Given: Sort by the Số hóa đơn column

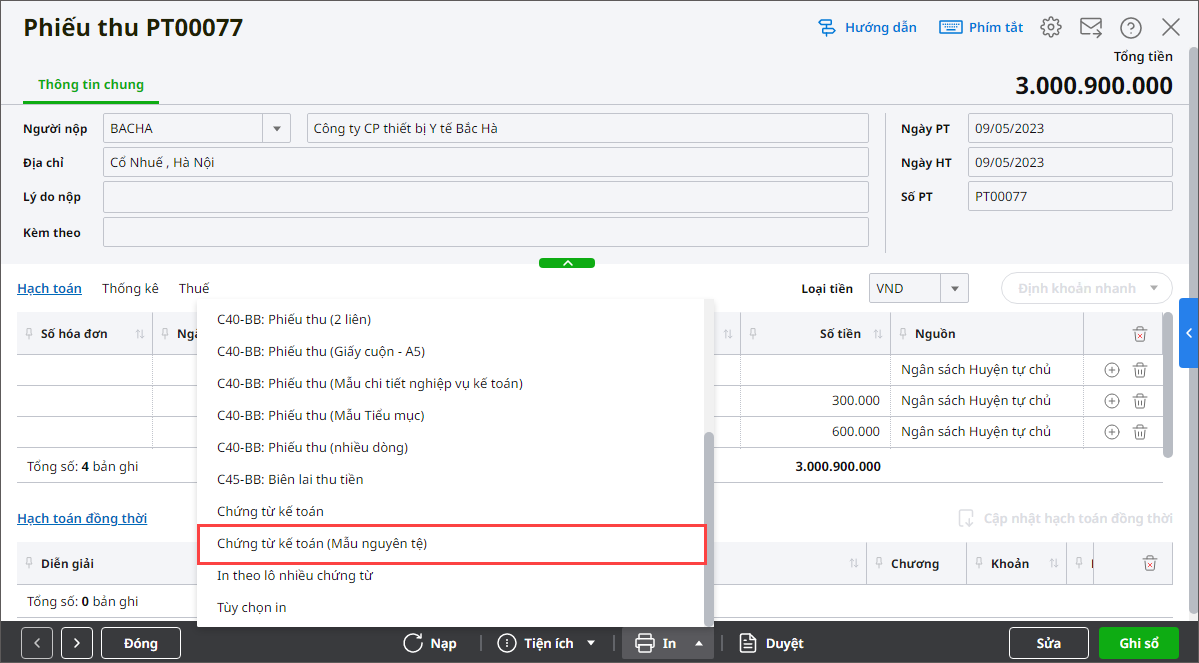Looking at the screenshot, I should pyautogui.click(x=140, y=333).
